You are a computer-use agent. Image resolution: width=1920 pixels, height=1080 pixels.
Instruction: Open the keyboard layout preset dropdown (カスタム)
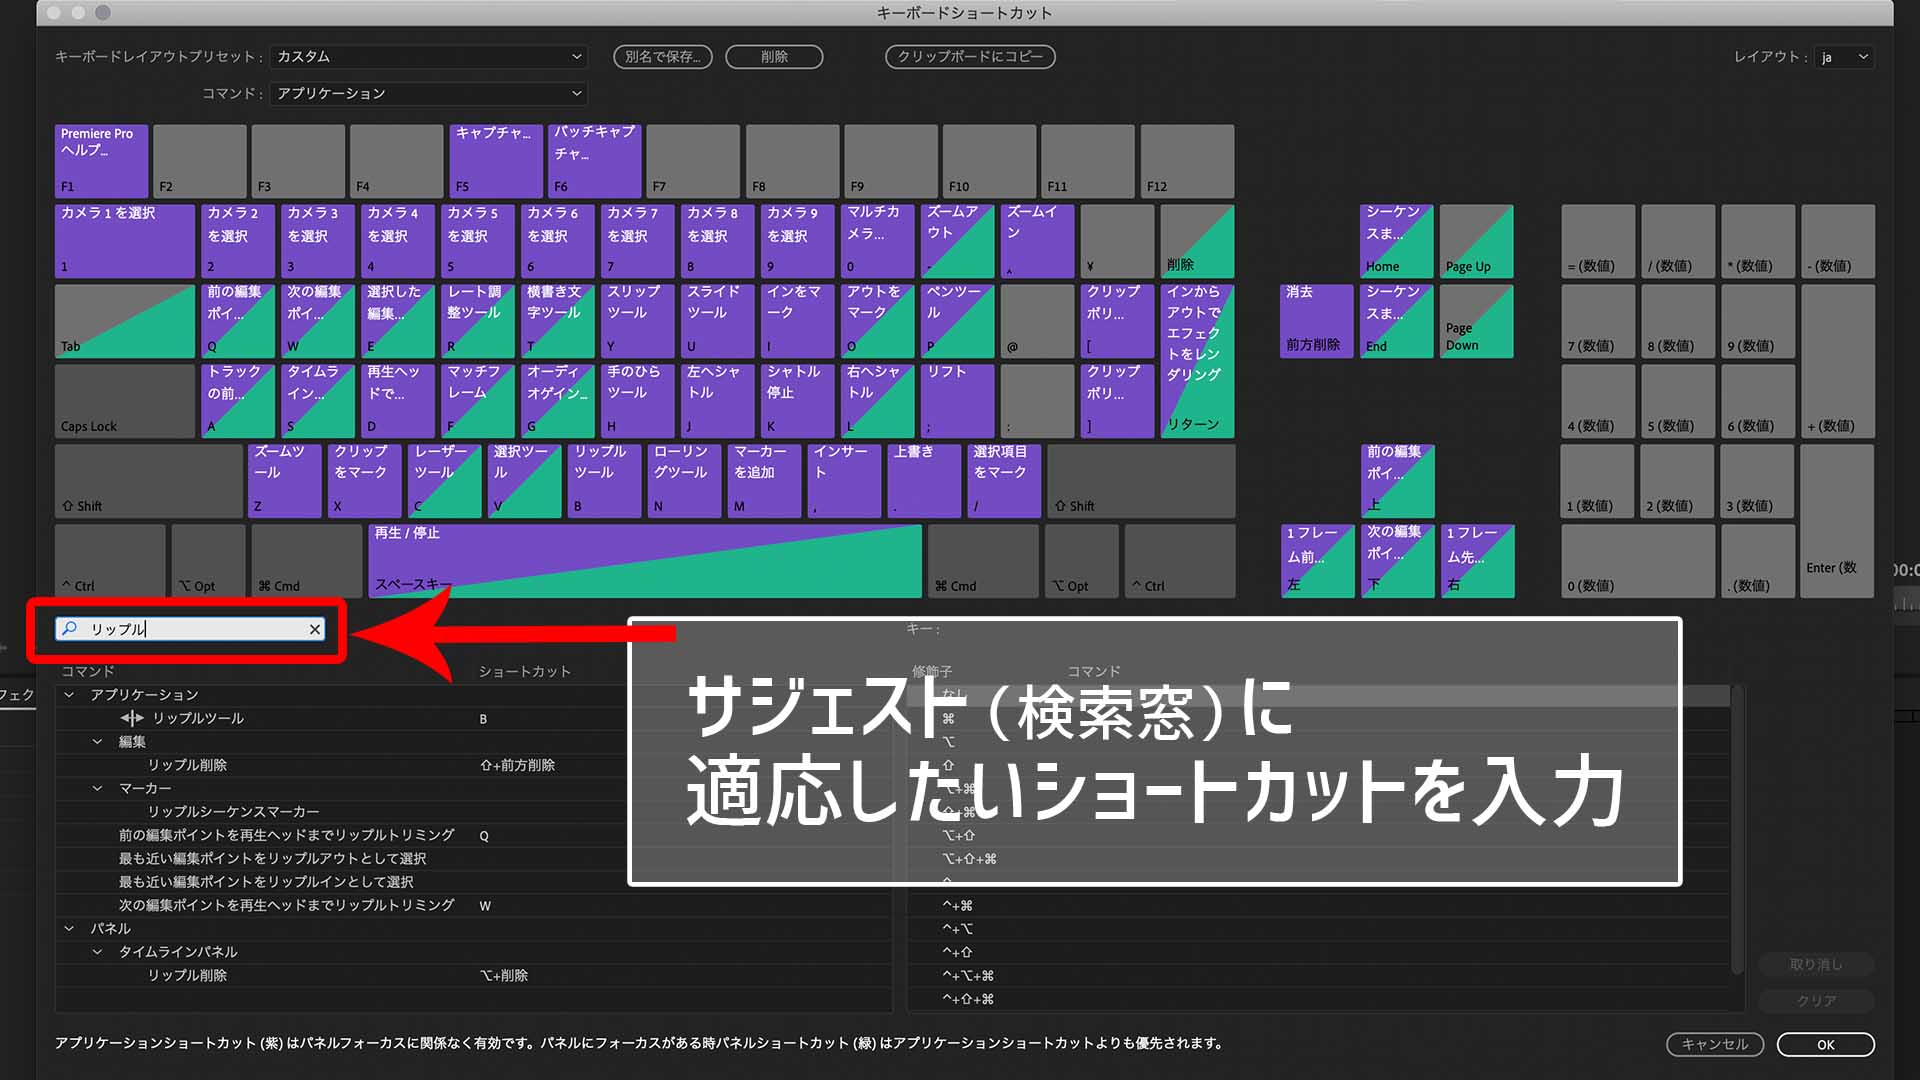point(429,57)
